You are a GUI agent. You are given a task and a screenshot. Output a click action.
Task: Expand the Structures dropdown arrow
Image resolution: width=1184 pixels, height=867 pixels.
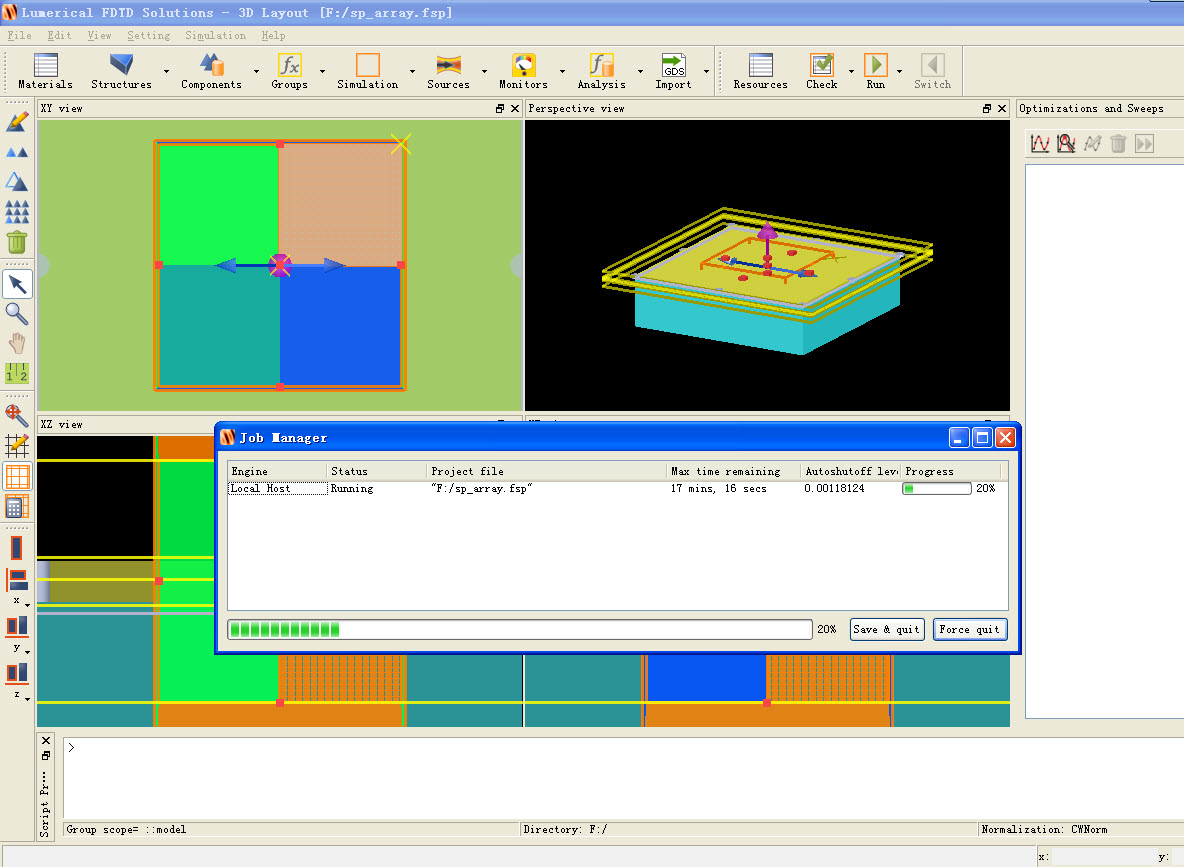click(x=166, y=72)
